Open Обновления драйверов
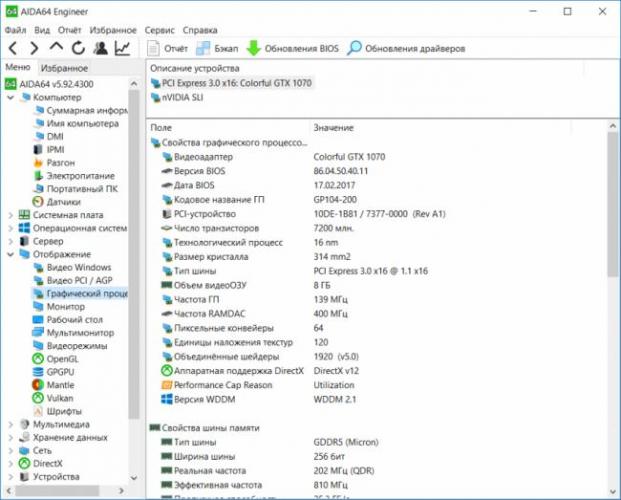Screen dimensions: 621x500 click(x=406, y=48)
